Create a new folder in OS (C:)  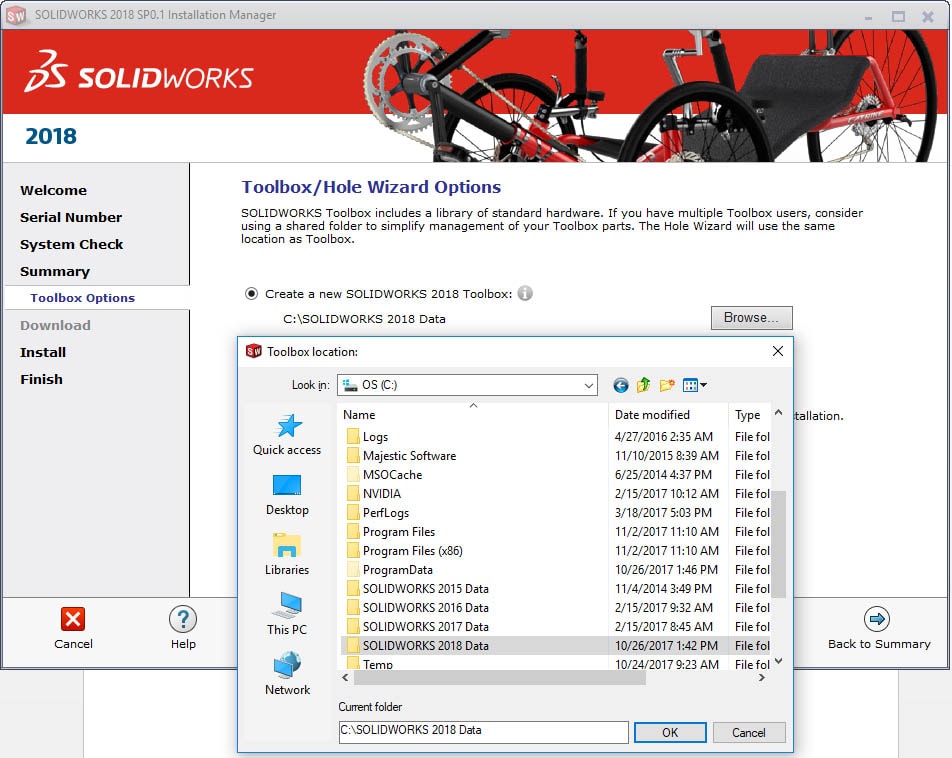[667, 385]
